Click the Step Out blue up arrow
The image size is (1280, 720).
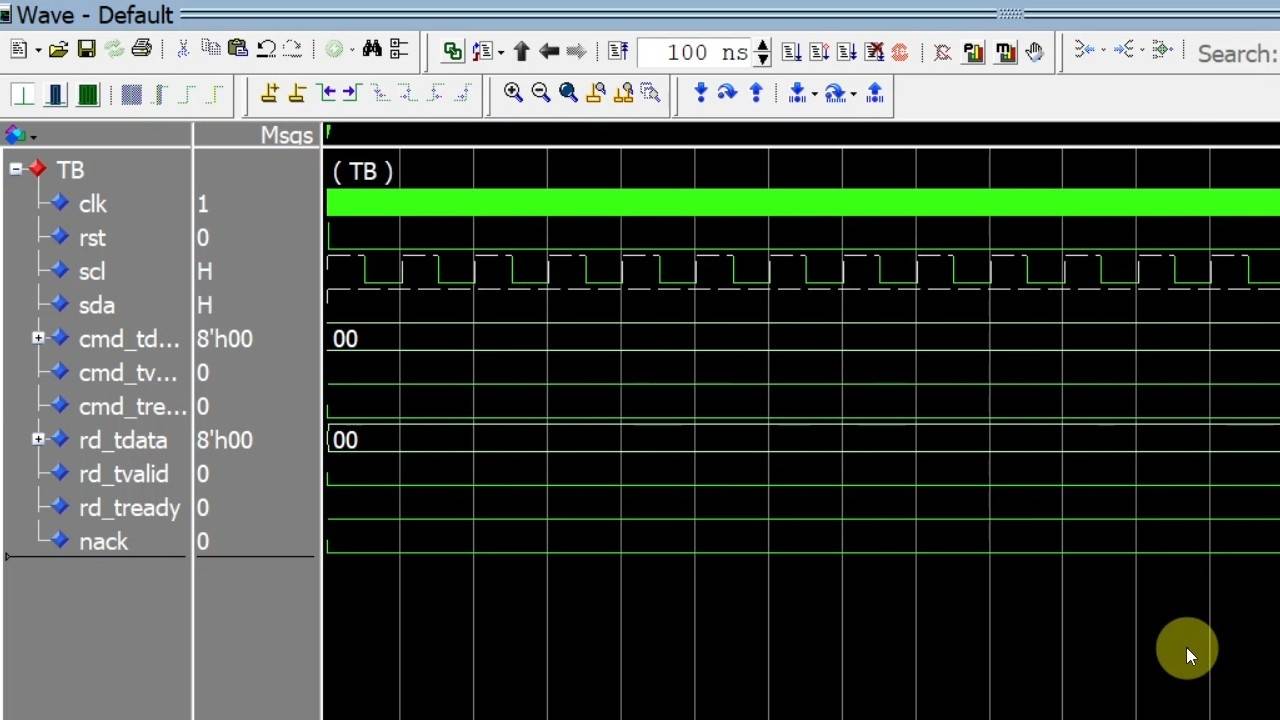756,93
